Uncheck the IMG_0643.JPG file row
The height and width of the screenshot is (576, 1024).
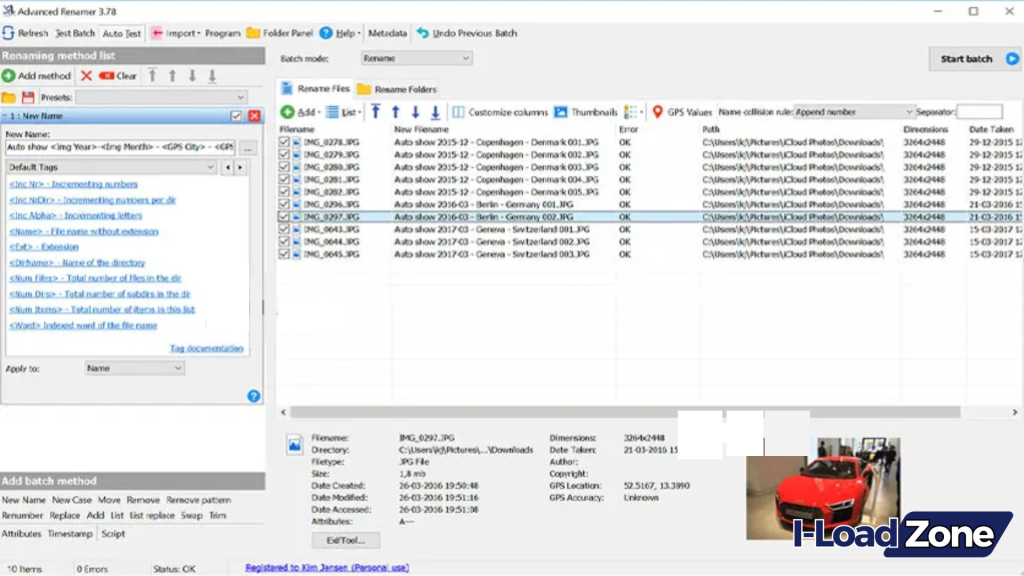point(283,229)
